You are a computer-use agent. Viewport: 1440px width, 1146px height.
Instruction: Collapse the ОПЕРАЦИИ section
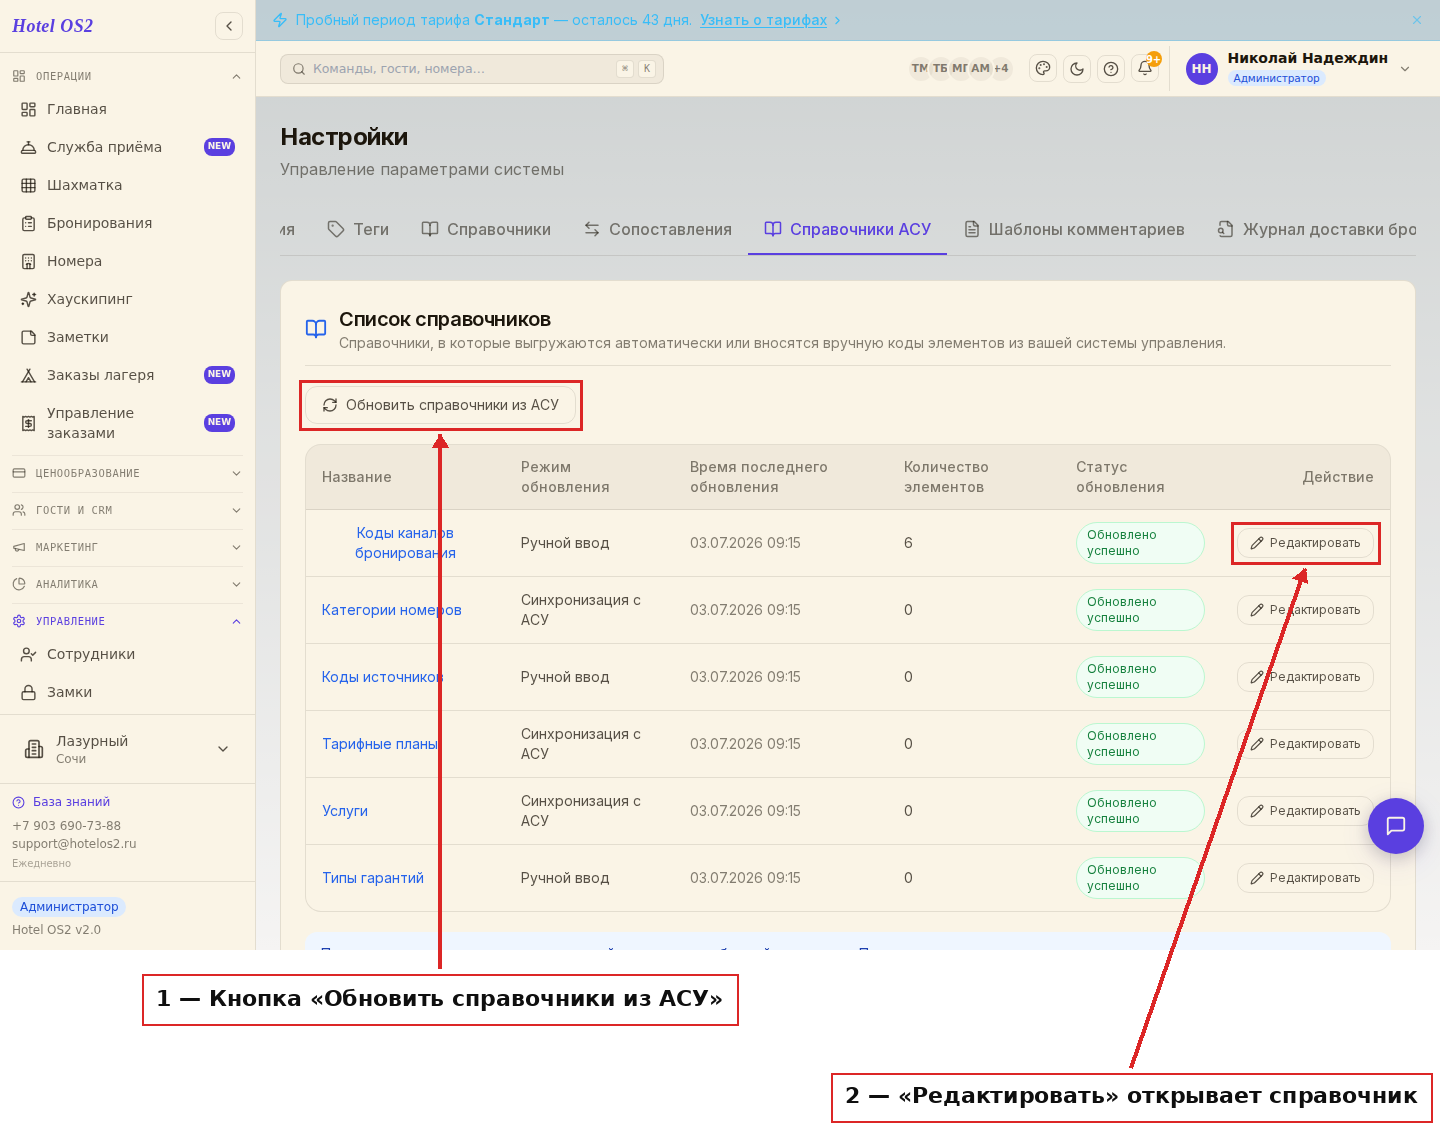(x=127, y=76)
